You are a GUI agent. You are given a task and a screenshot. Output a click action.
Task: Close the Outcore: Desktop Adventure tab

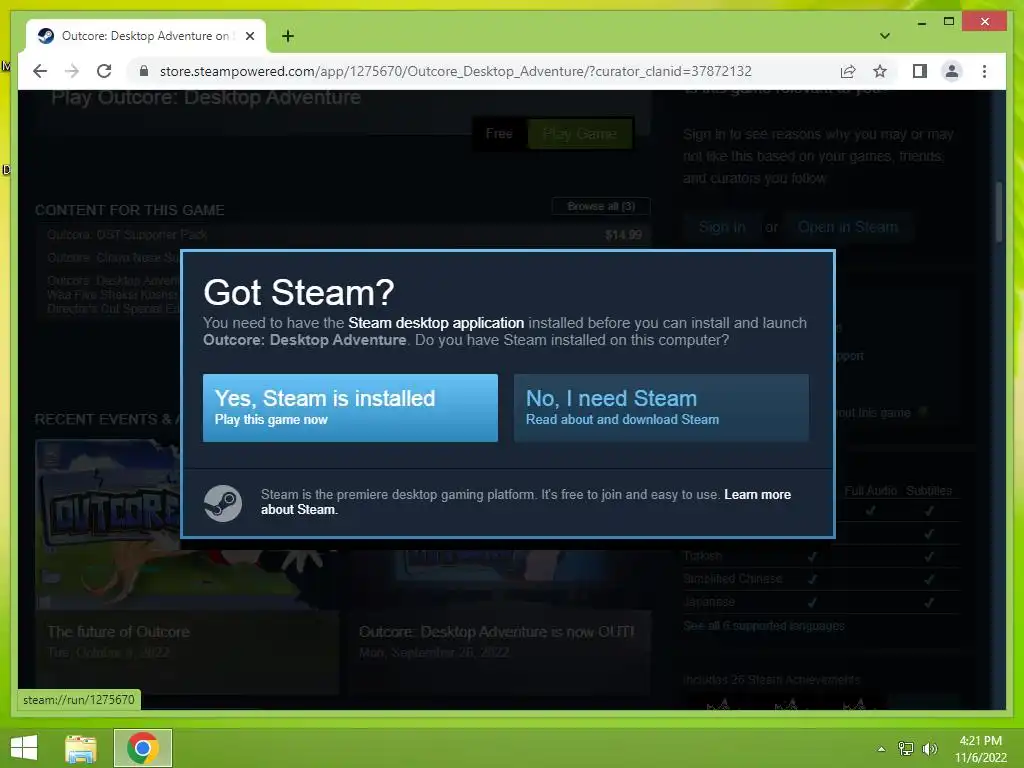click(249, 36)
